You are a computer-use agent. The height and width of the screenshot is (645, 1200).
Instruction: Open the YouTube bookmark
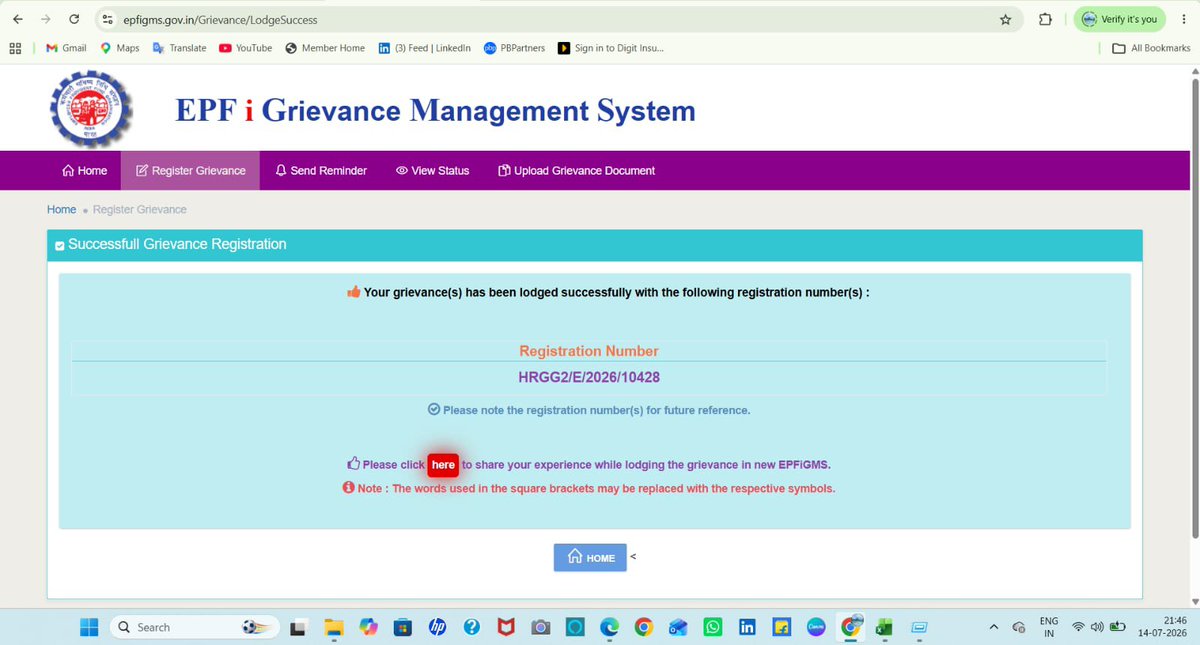pos(245,47)
